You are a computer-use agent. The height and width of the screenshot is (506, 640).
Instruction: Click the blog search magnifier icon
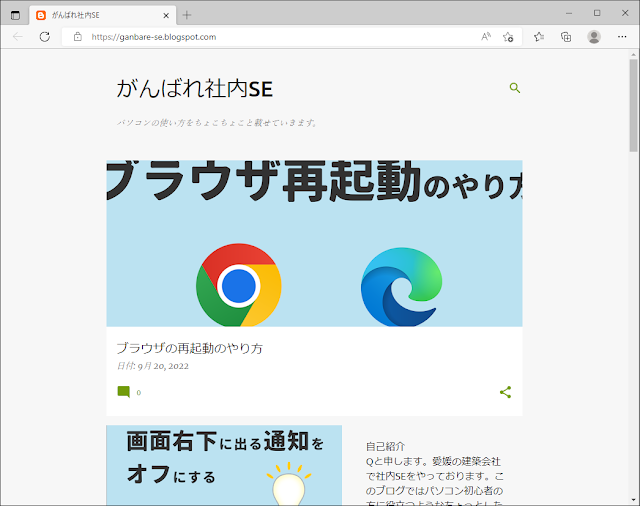pyautogui.click(x=515, y=88)
